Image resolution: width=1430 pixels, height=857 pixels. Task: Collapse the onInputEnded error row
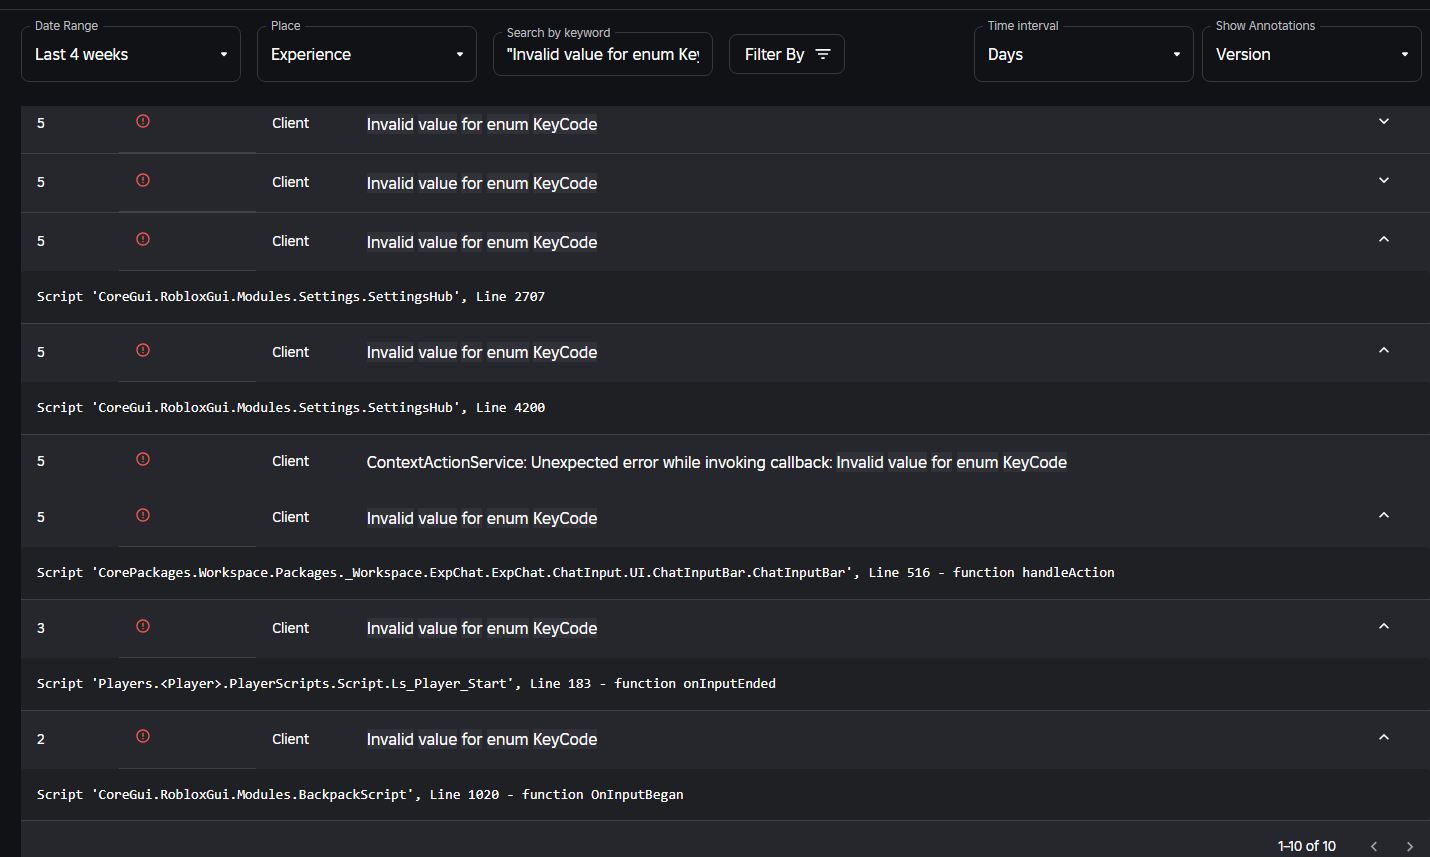(1383, 625)
